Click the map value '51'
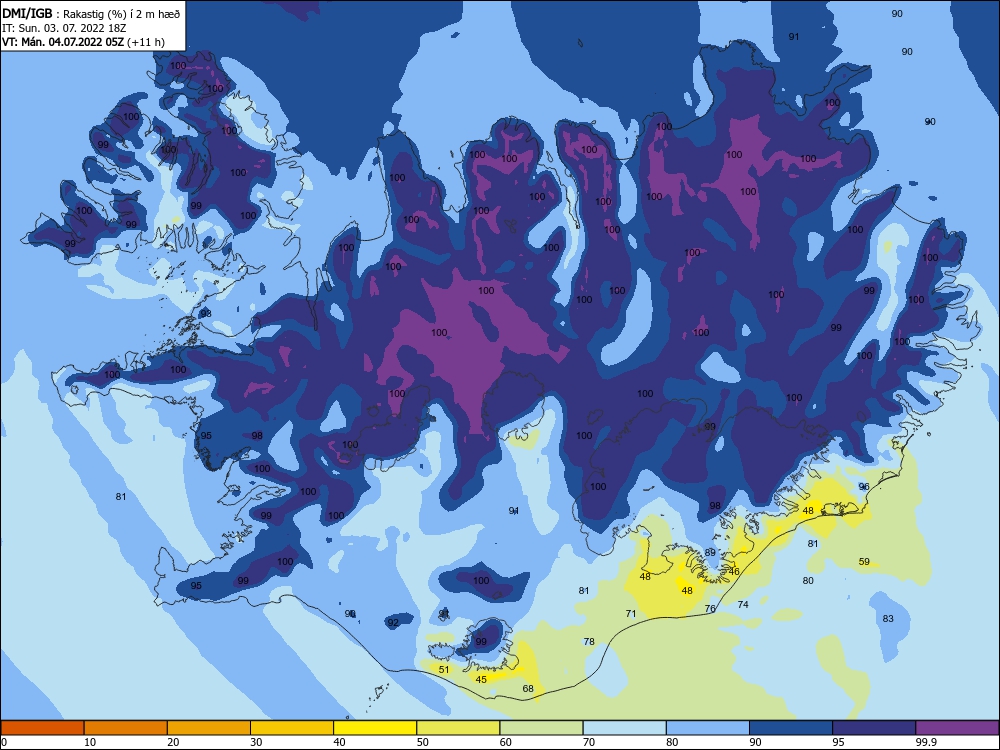The height and width of the screenshot is (750, 1000). (x=444, y=670)
